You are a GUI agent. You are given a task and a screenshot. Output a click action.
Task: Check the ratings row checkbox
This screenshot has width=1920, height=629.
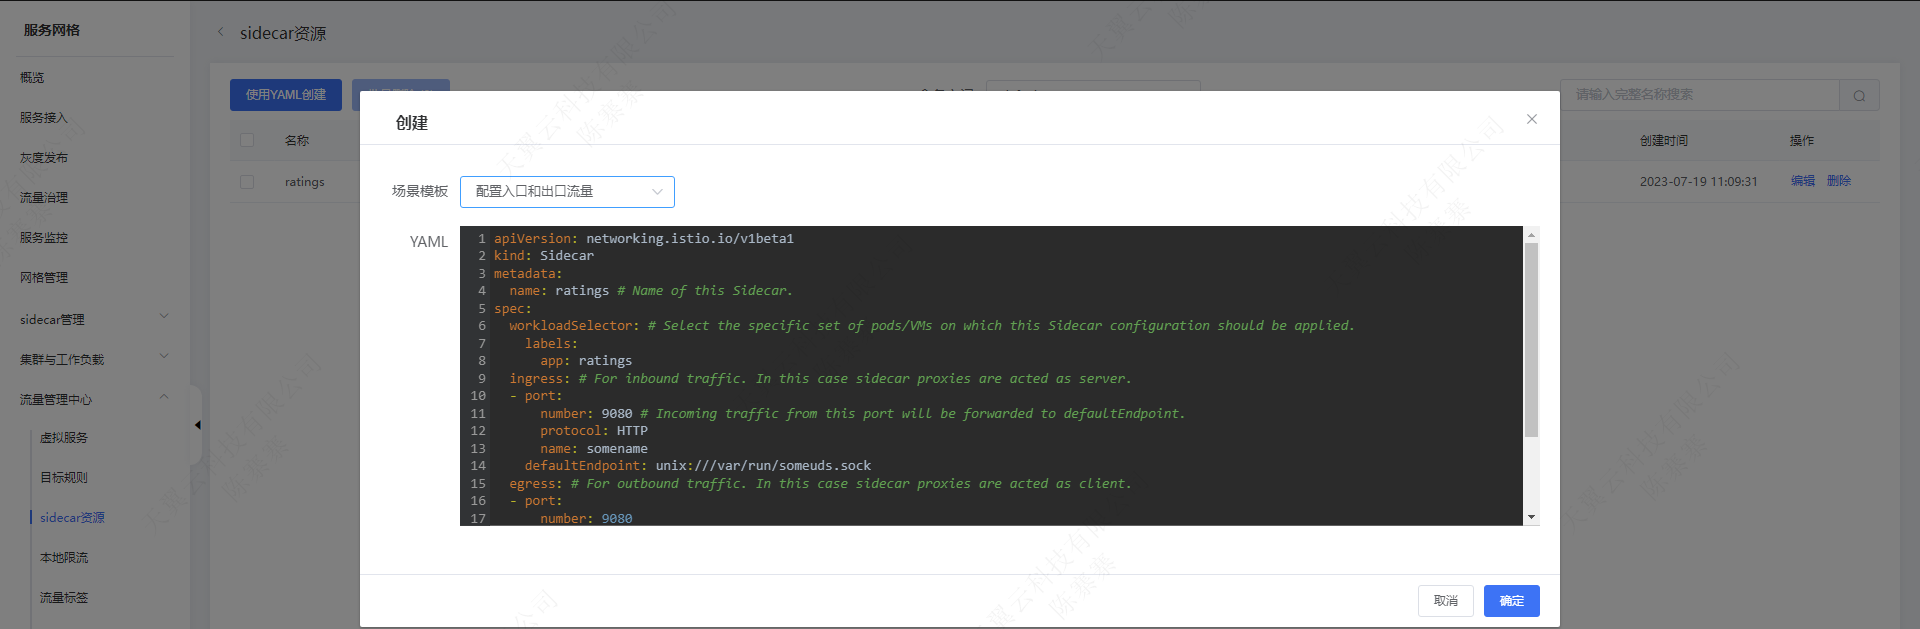click(x=247, y=182)
